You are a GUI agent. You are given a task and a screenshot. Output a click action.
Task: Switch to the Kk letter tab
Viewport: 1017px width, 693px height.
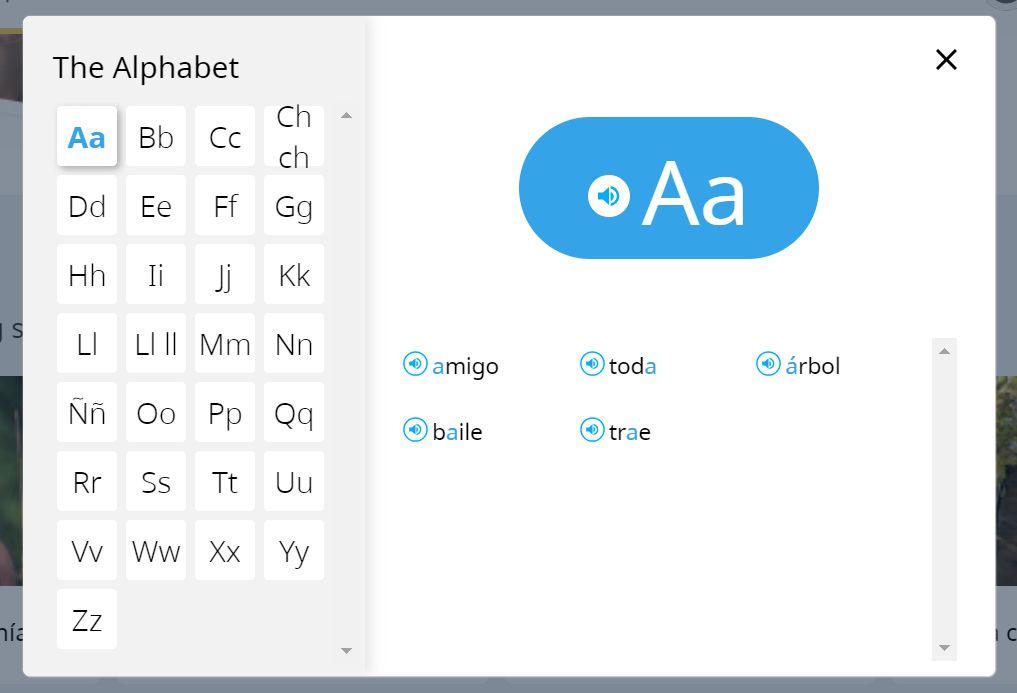(x=293, y=274)
